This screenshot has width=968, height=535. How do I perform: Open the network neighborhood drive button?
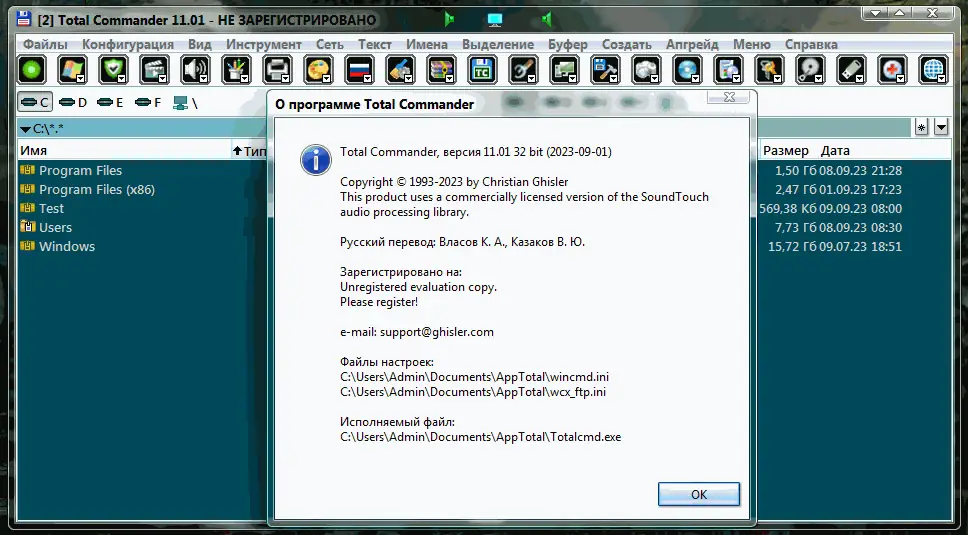point(185,102)
